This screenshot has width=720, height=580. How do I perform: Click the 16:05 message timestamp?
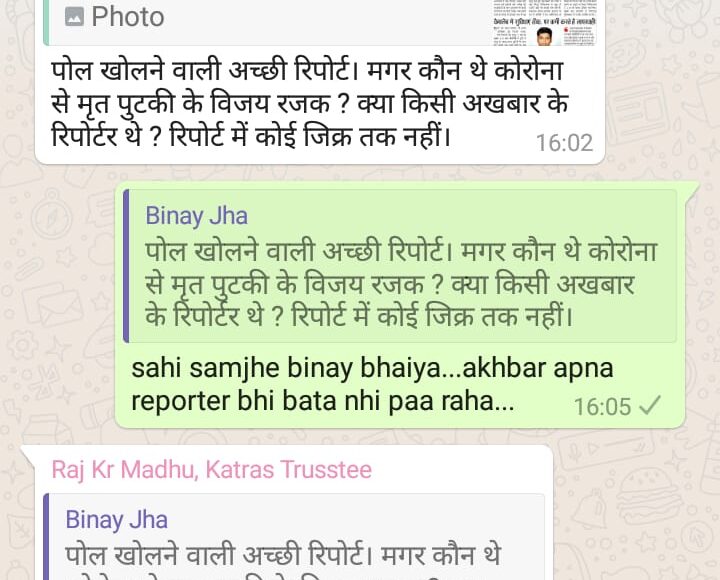[x=602, y=407]
